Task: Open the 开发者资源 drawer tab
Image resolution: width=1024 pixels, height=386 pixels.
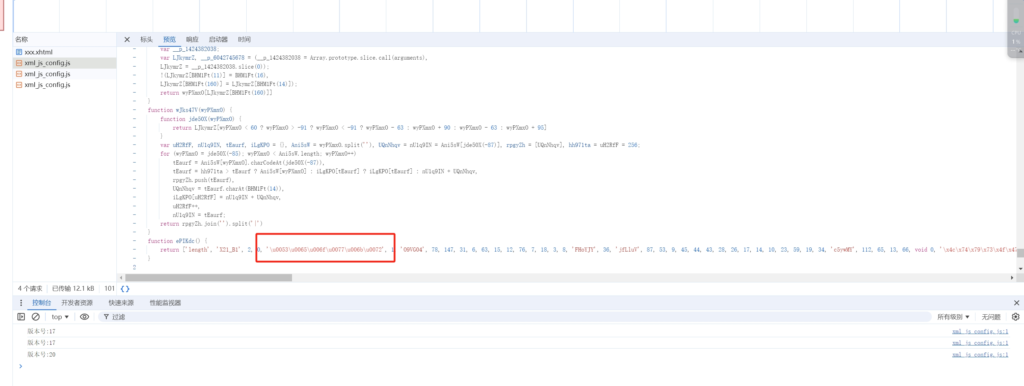Action: click(x=77, y=303)
